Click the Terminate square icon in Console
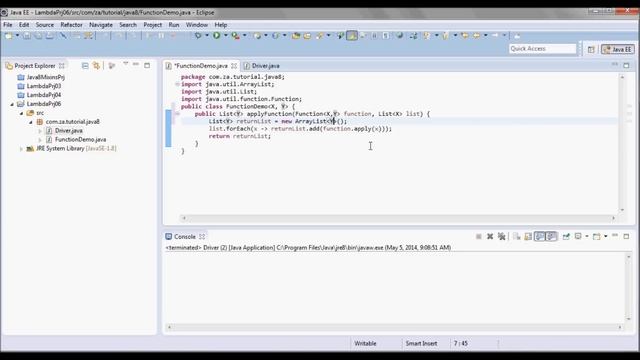This screenshot has height=360, width=640. click(x=479, y=236)
